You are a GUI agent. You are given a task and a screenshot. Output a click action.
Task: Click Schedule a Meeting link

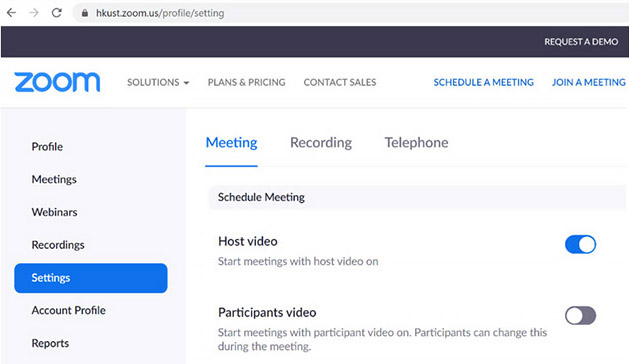pos(483,82)
